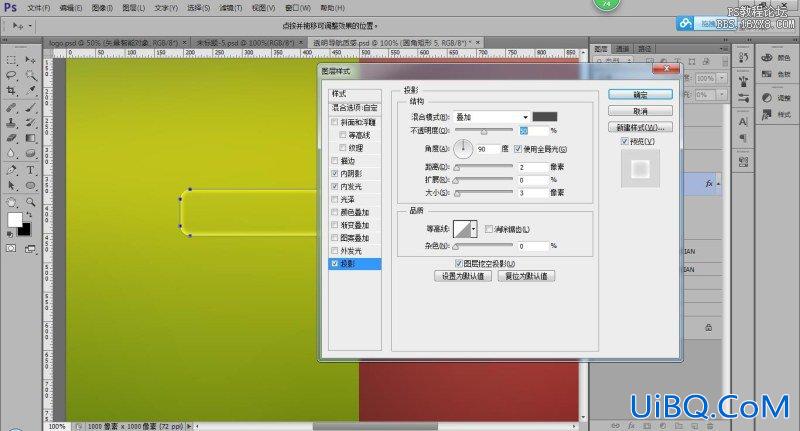Viewport: 800px width, 431px height.
Task: Select the Brush tool
Action: [31, 108]
